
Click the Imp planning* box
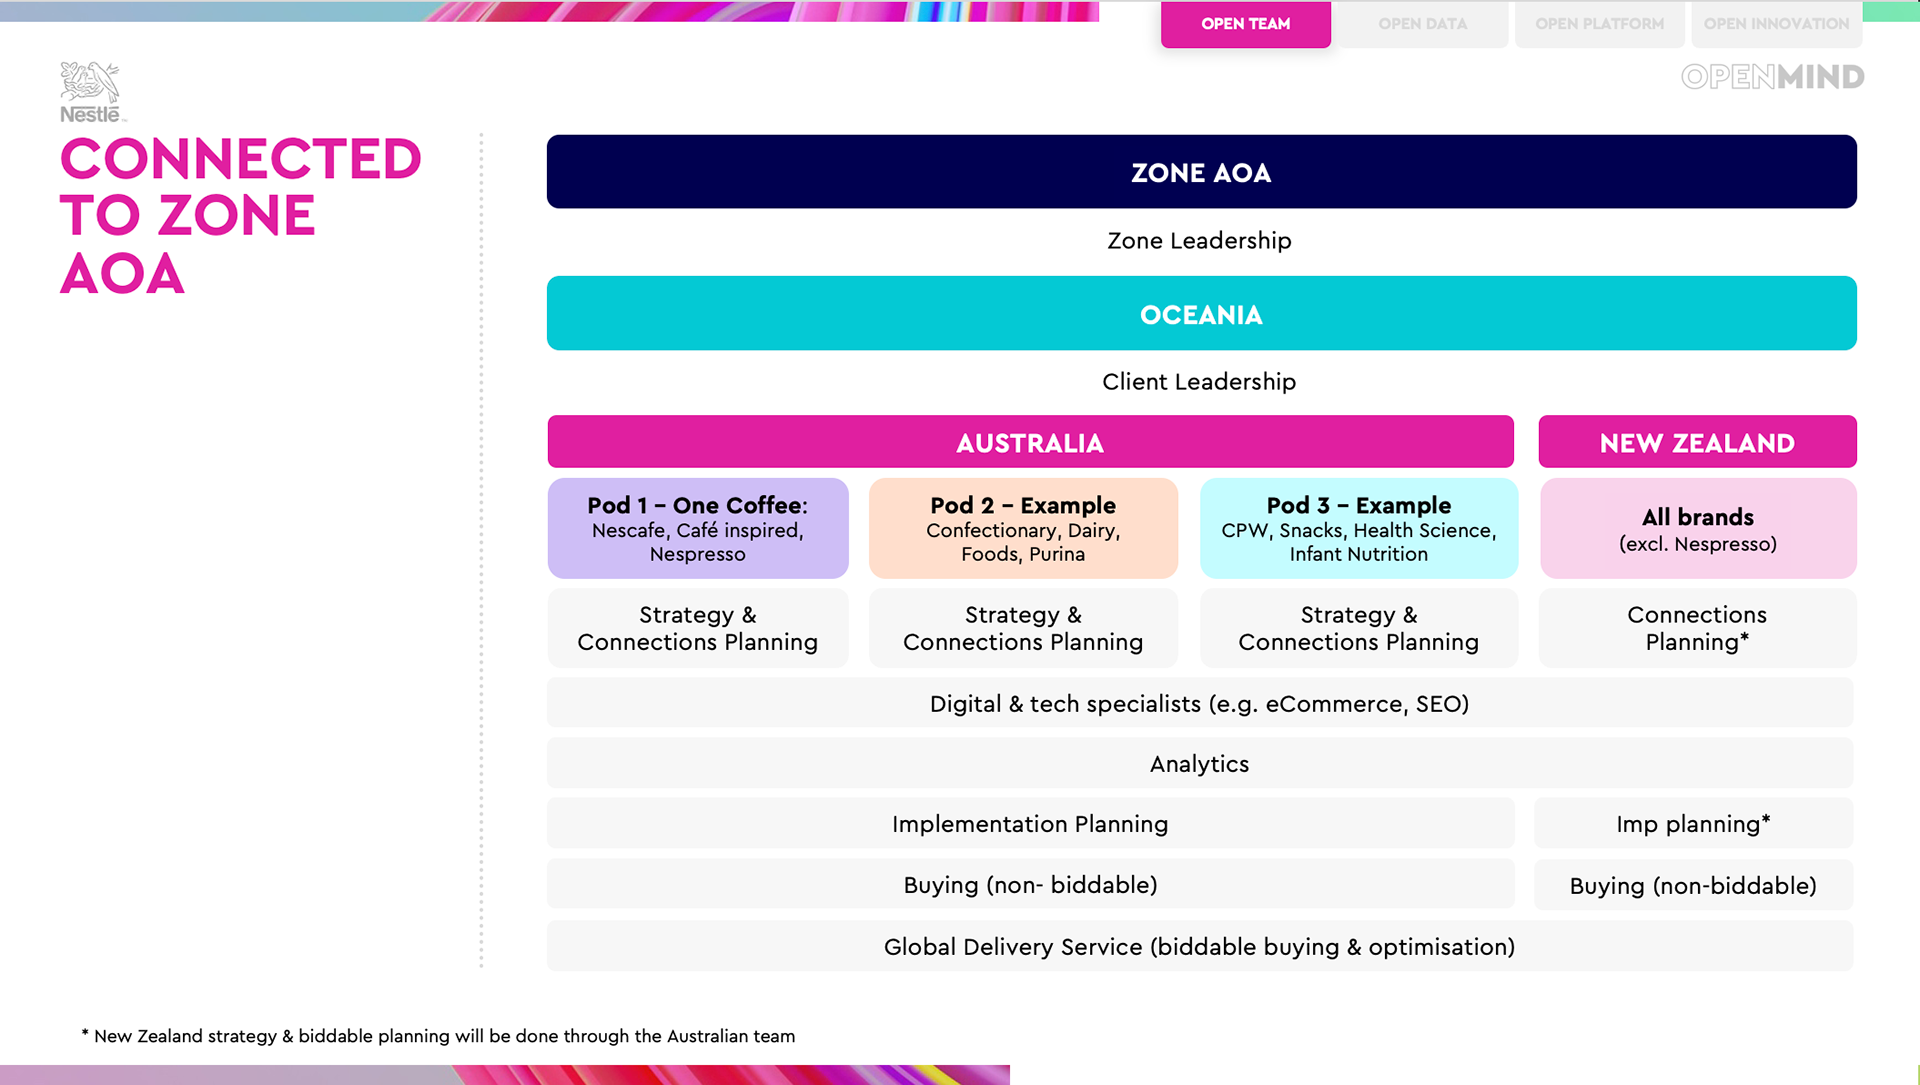coord(1693,823)
